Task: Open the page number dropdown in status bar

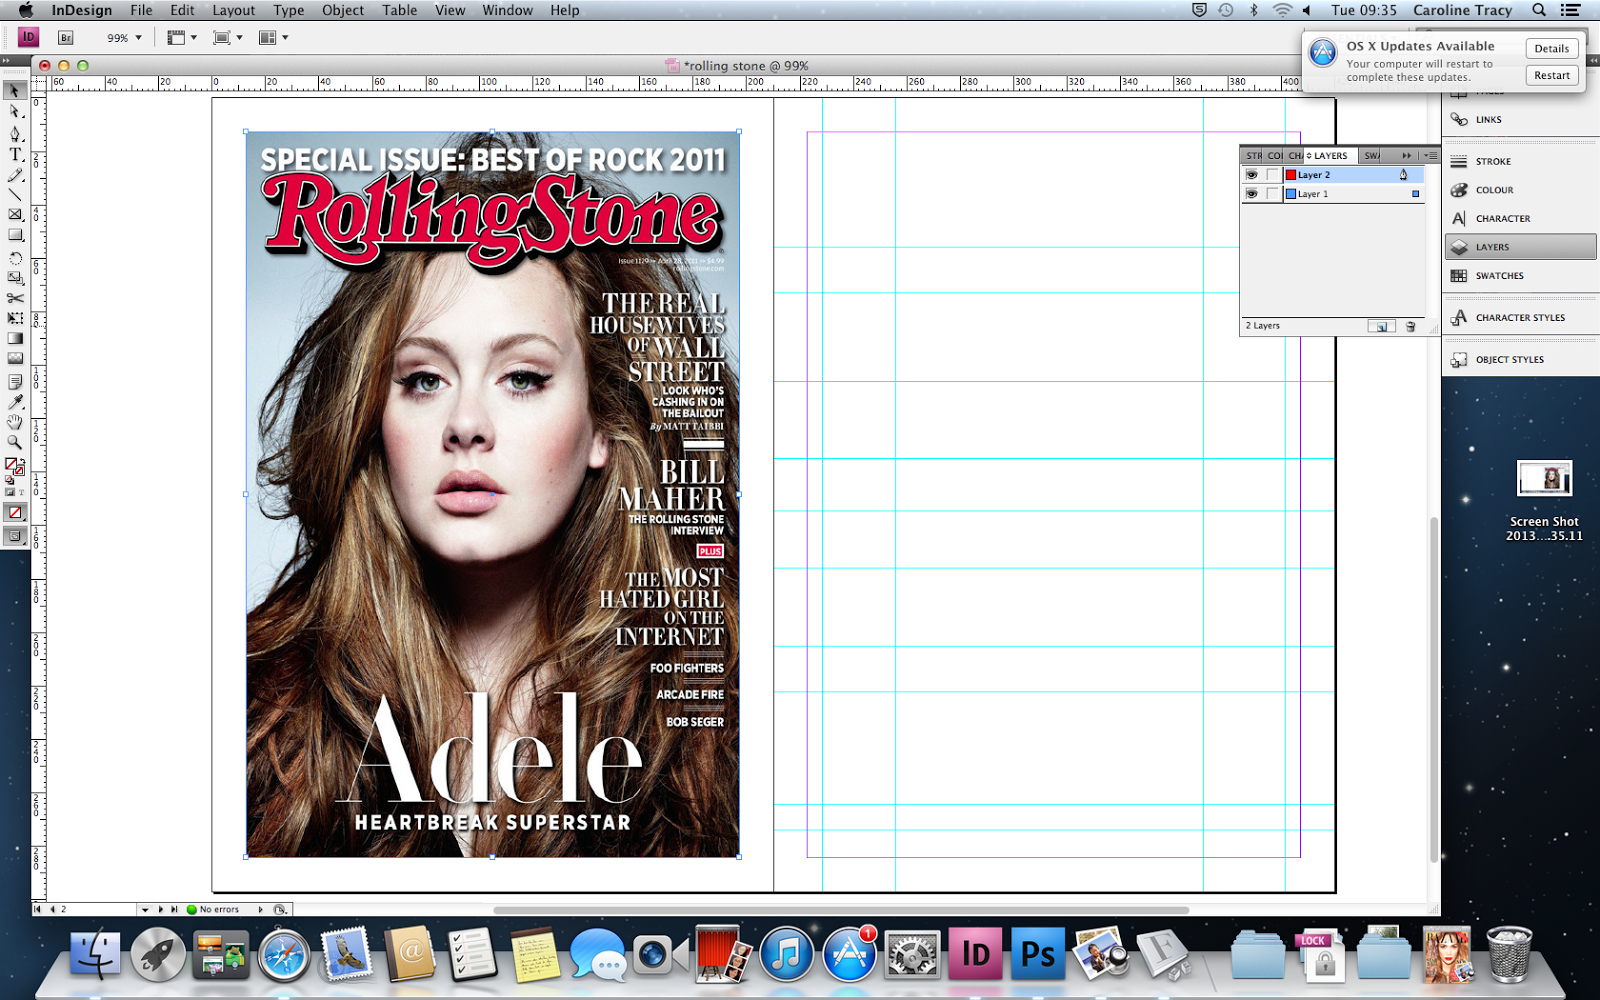Action: tap(145, 910)
